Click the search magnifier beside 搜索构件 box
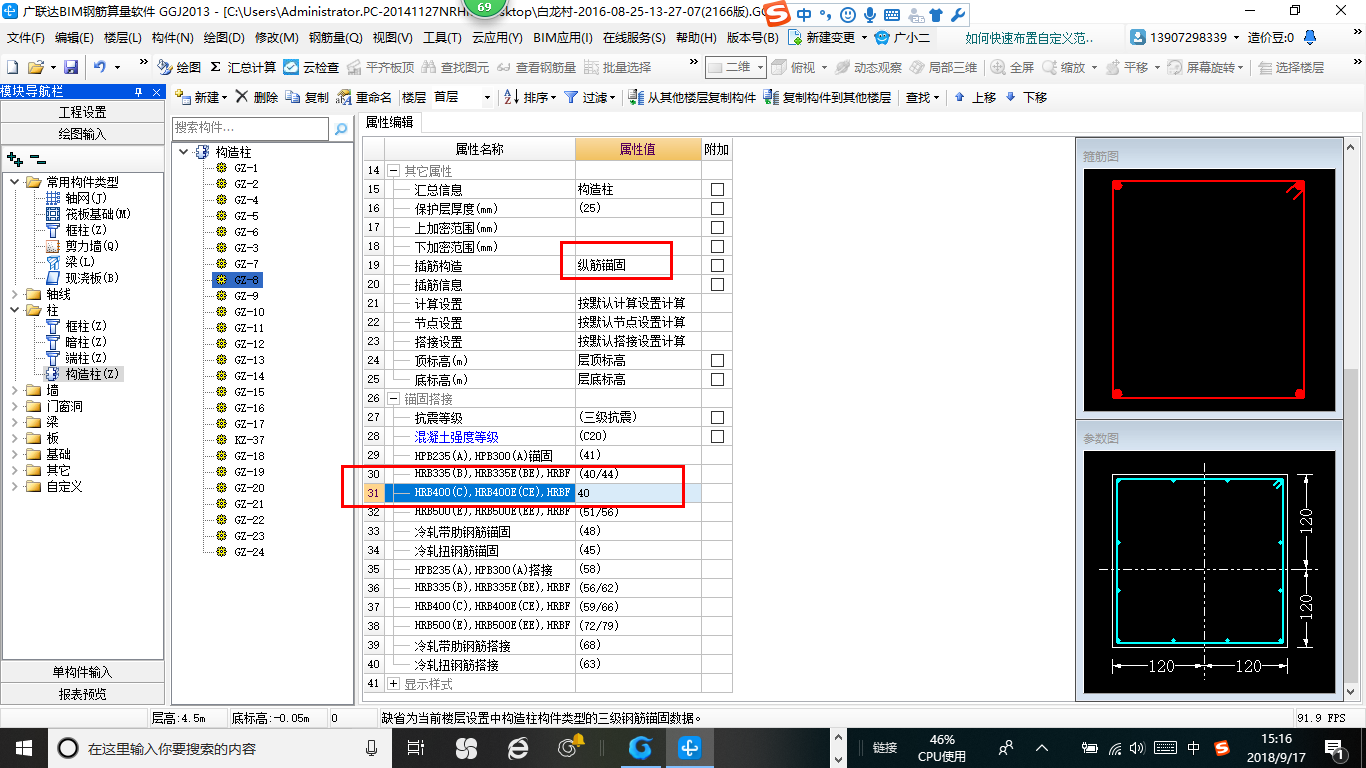 (341, 128)
